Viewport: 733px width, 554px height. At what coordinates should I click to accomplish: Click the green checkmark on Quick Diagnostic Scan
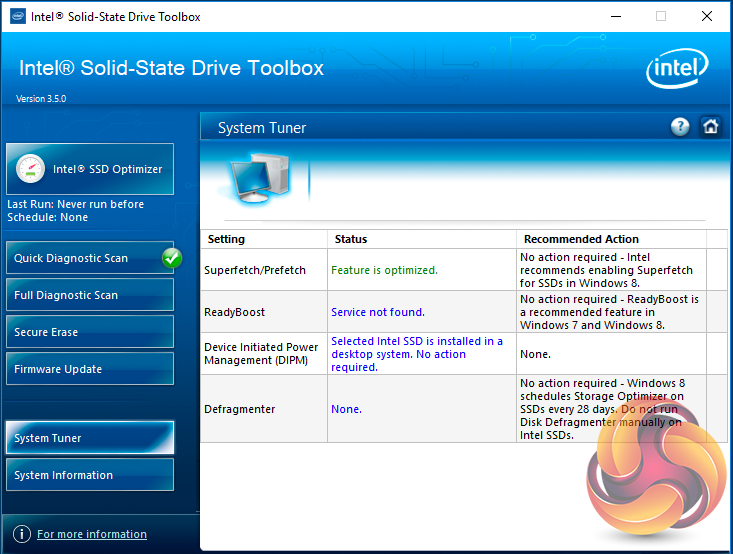click(x=171, y=258)
